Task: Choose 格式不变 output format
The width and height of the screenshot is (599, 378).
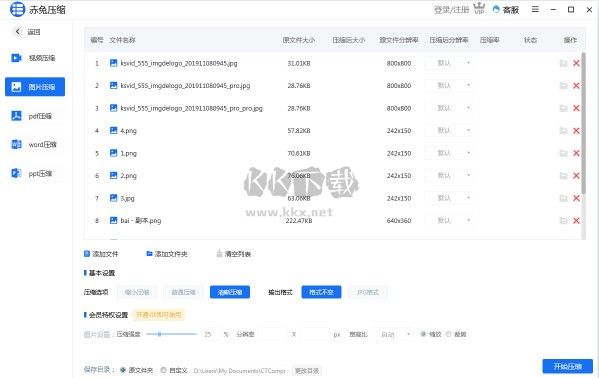Action: point(321,292)
